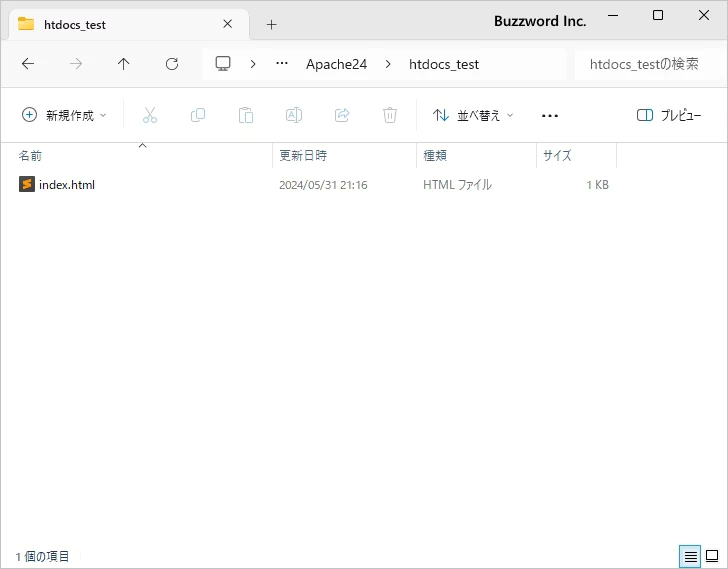This screenshot has height=569, width=728.
Task: Expand chevron between Apache24 and htdocs_test
Action: coord(388,64)
